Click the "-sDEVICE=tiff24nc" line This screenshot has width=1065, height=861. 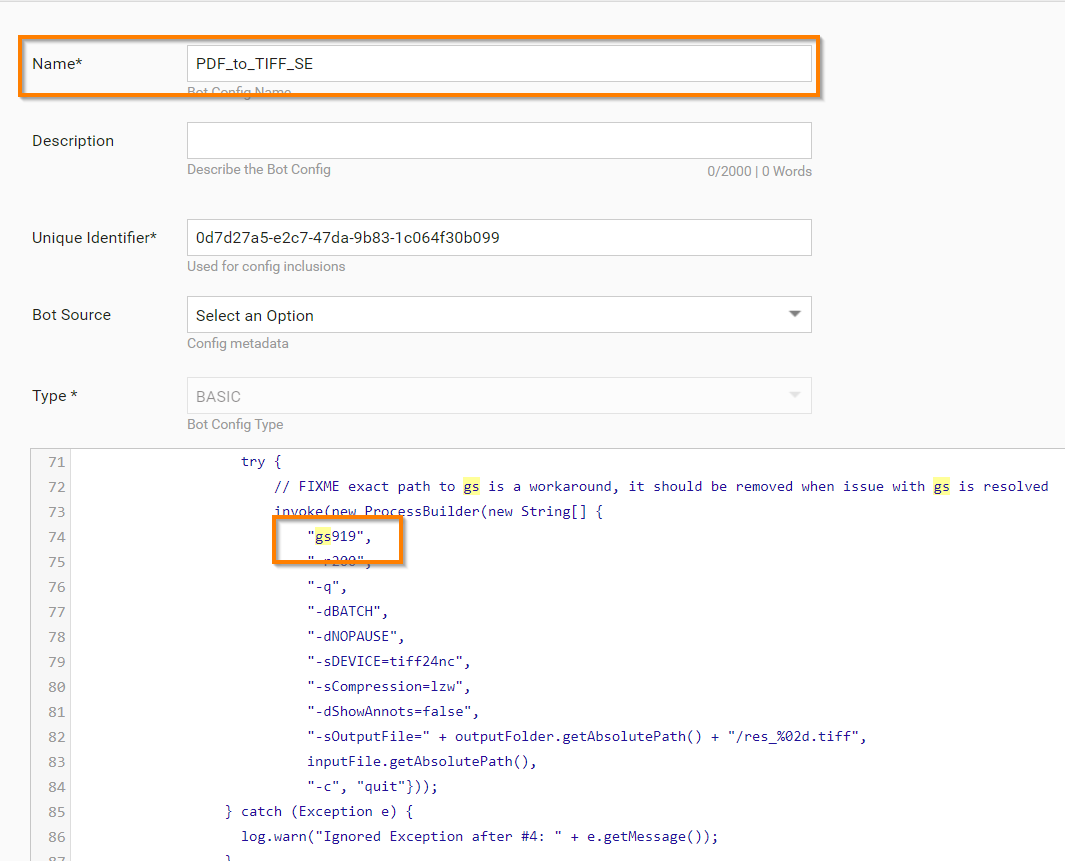click(x=389, y=662)
